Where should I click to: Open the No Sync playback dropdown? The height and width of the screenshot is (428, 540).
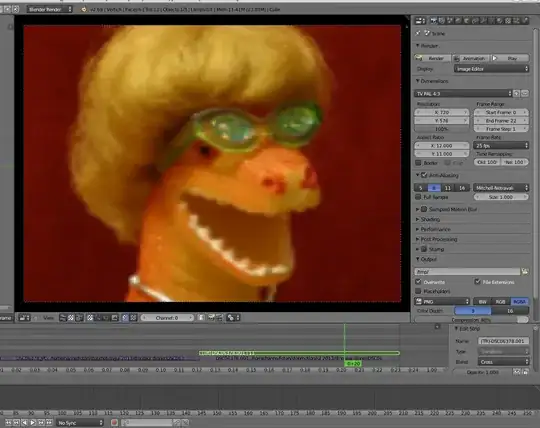click(80, 422)
